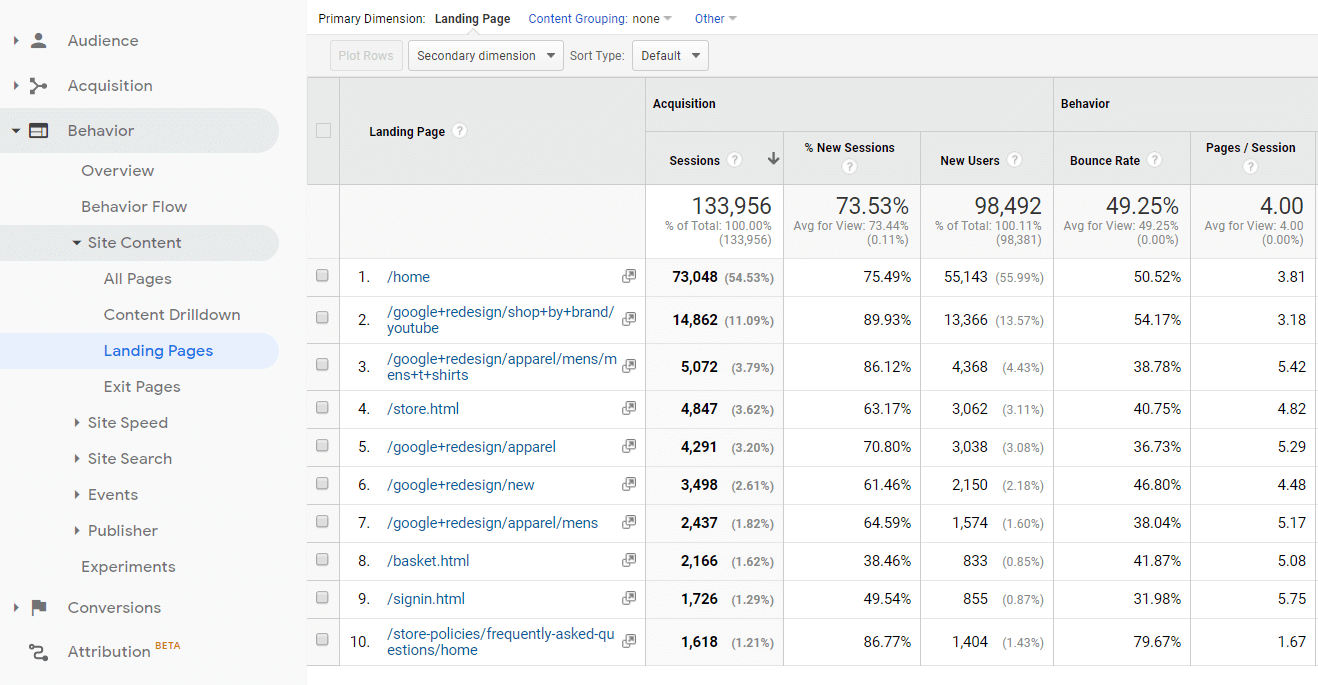Click the Sessions descending sort arrow
Screen dimensions: 1318x685
click(x=773, y=160)
